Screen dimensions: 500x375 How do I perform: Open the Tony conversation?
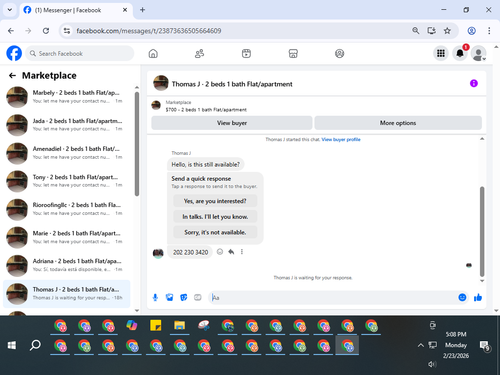(x=67, y=181)
